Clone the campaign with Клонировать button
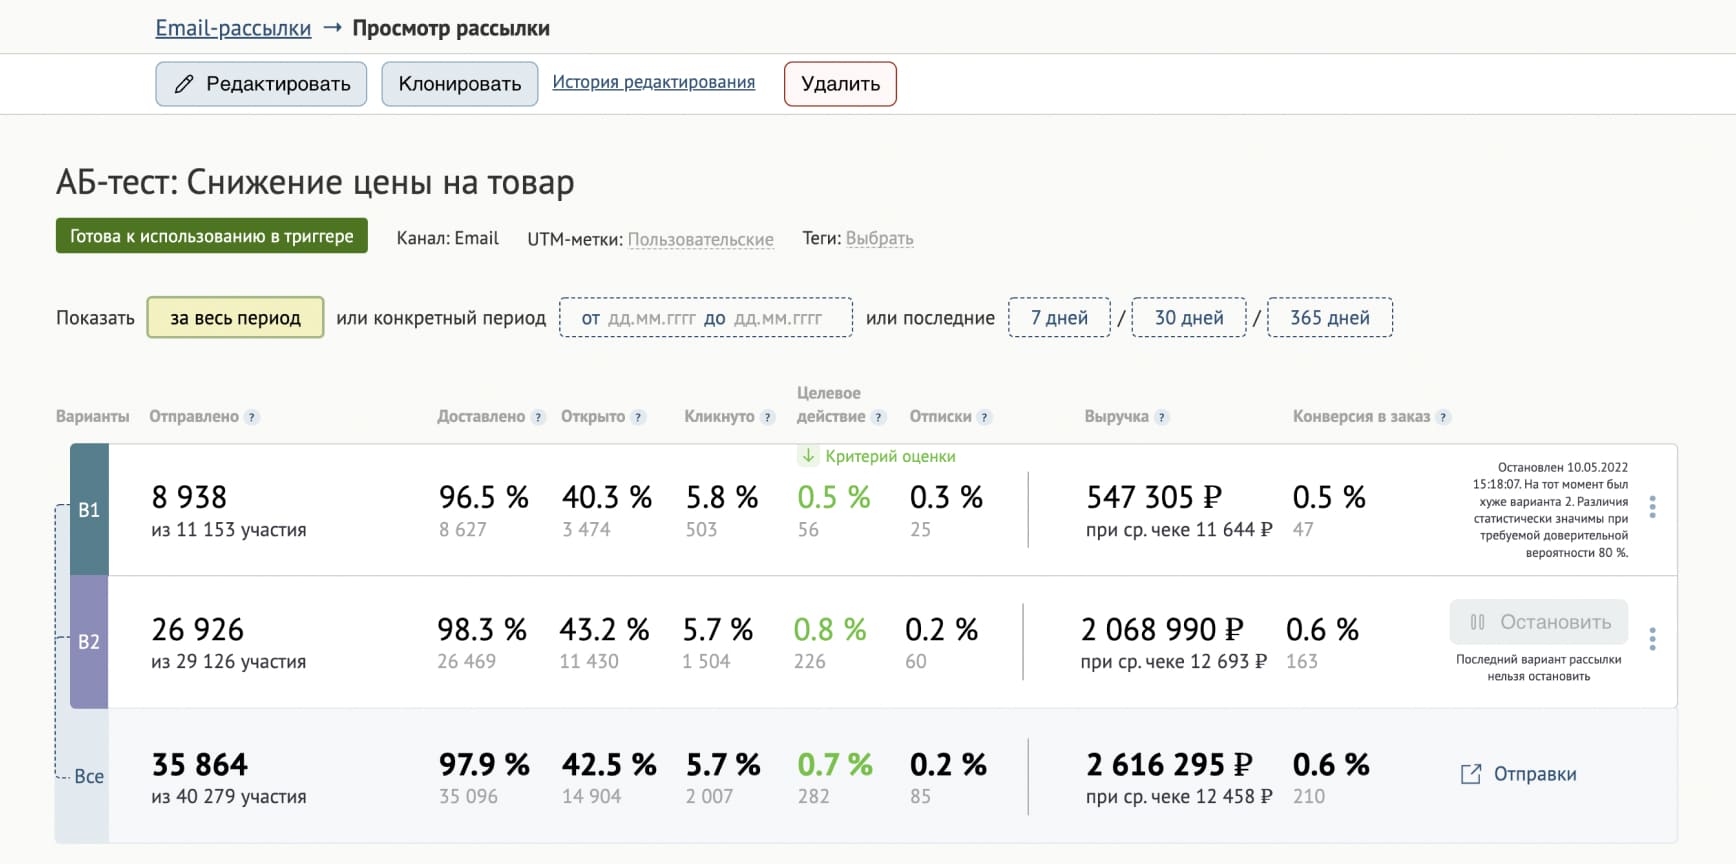This screenshot has height=864, width=1736. tap(459, 84)
